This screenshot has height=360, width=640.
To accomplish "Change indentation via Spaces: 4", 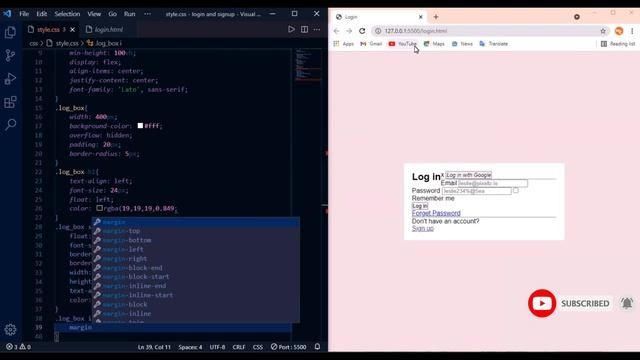I will (x=190, y=347).
